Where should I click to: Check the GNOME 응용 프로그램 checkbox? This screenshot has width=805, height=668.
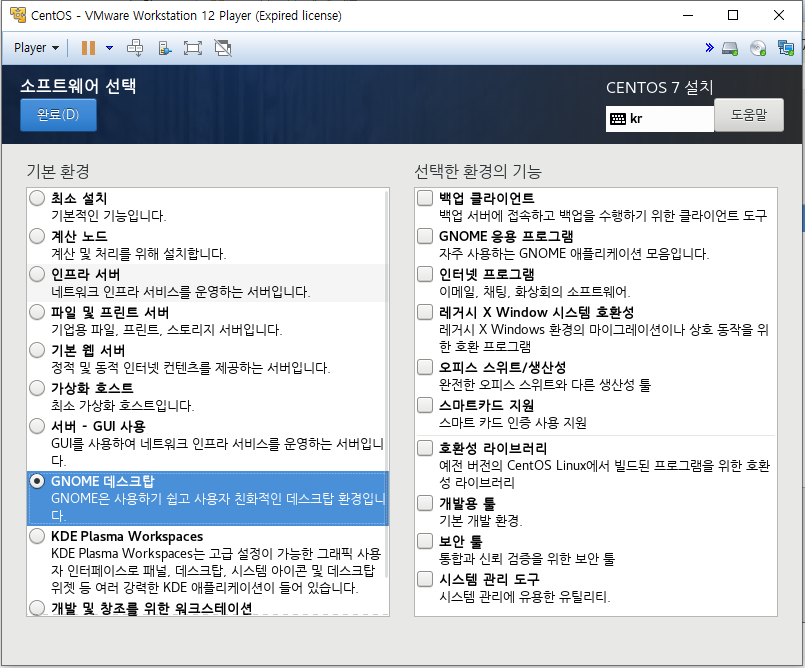click(425, 236)
